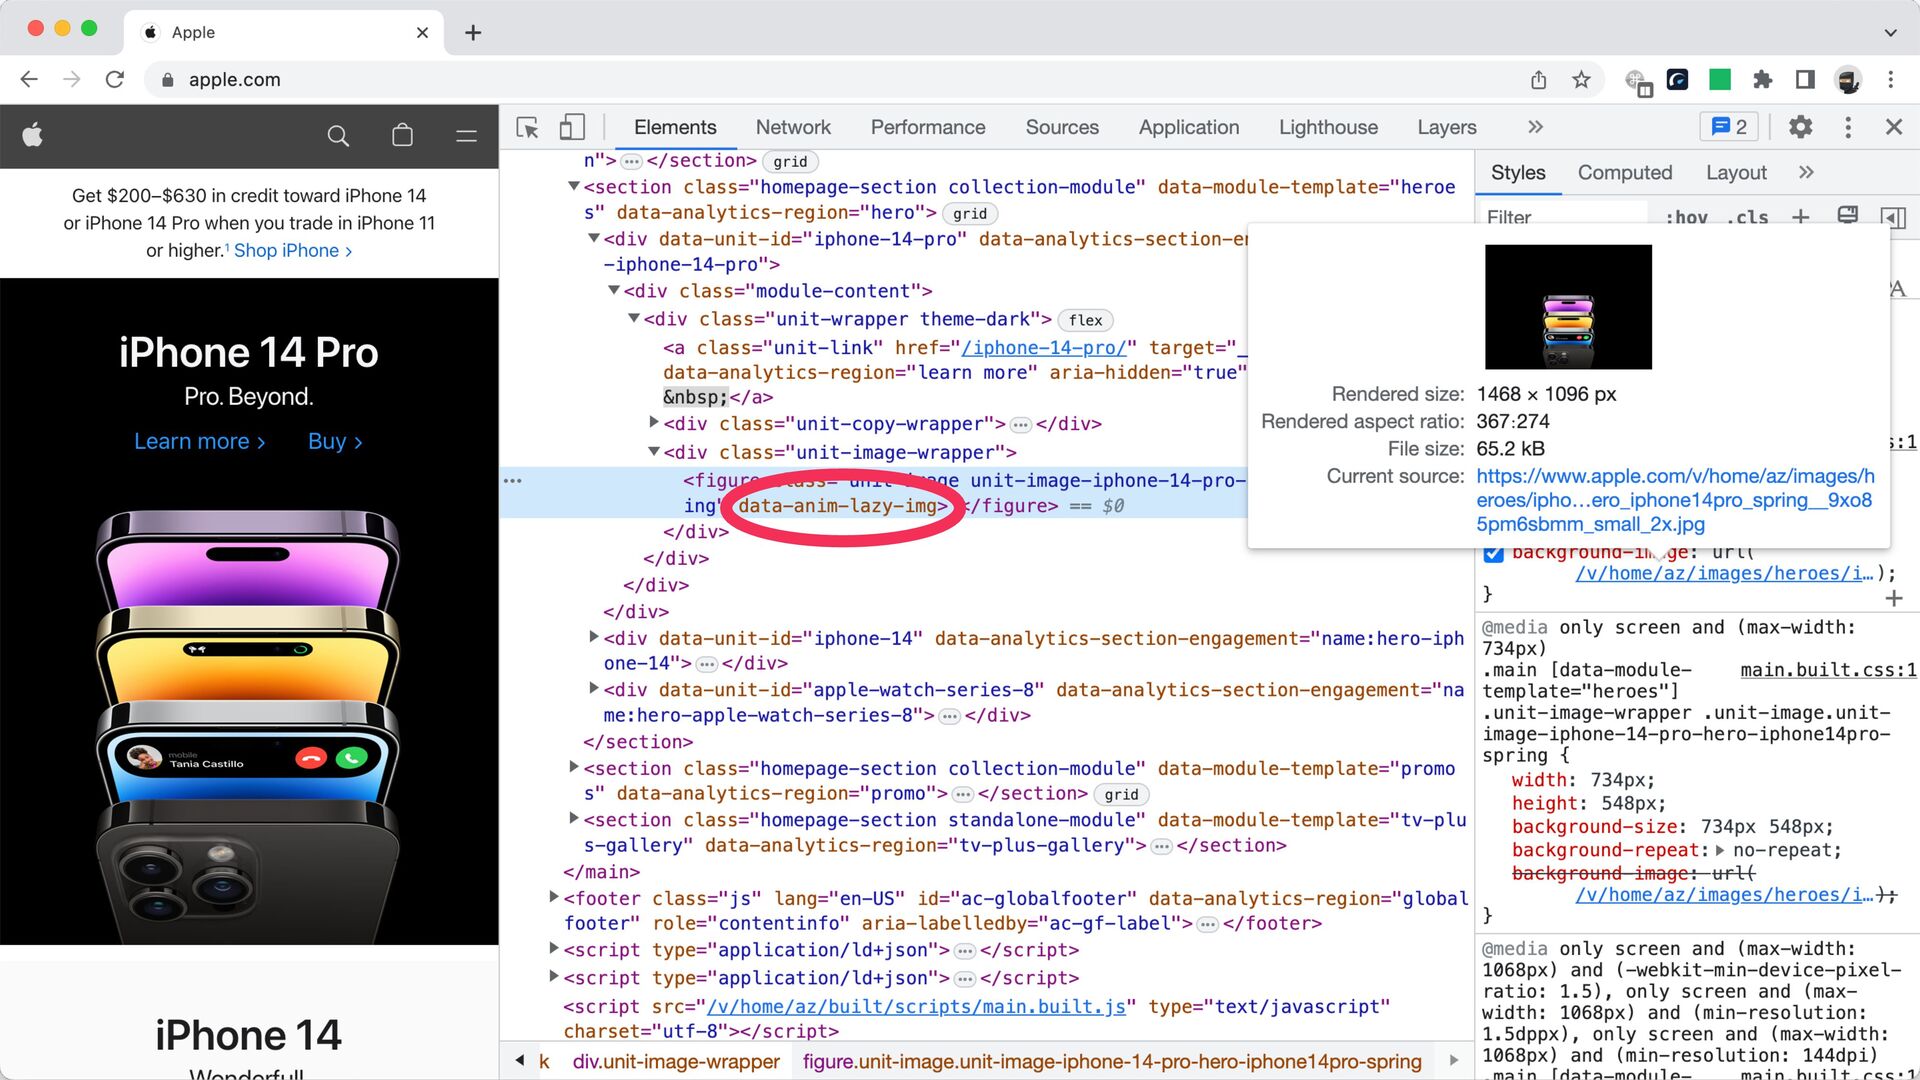Open the shopping bag icon
1920x1080 pixels.
click(x=402, y=135)
